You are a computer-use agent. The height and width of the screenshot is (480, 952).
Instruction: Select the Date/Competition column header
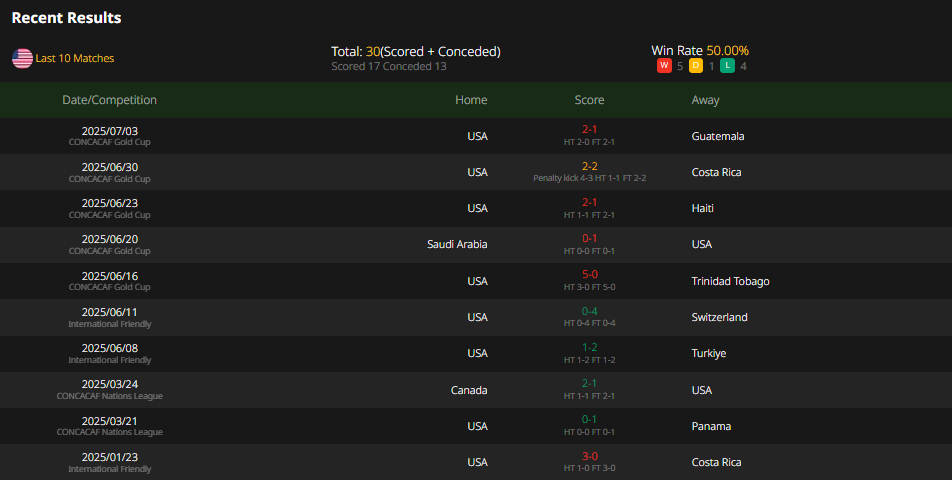pos(109,100)
